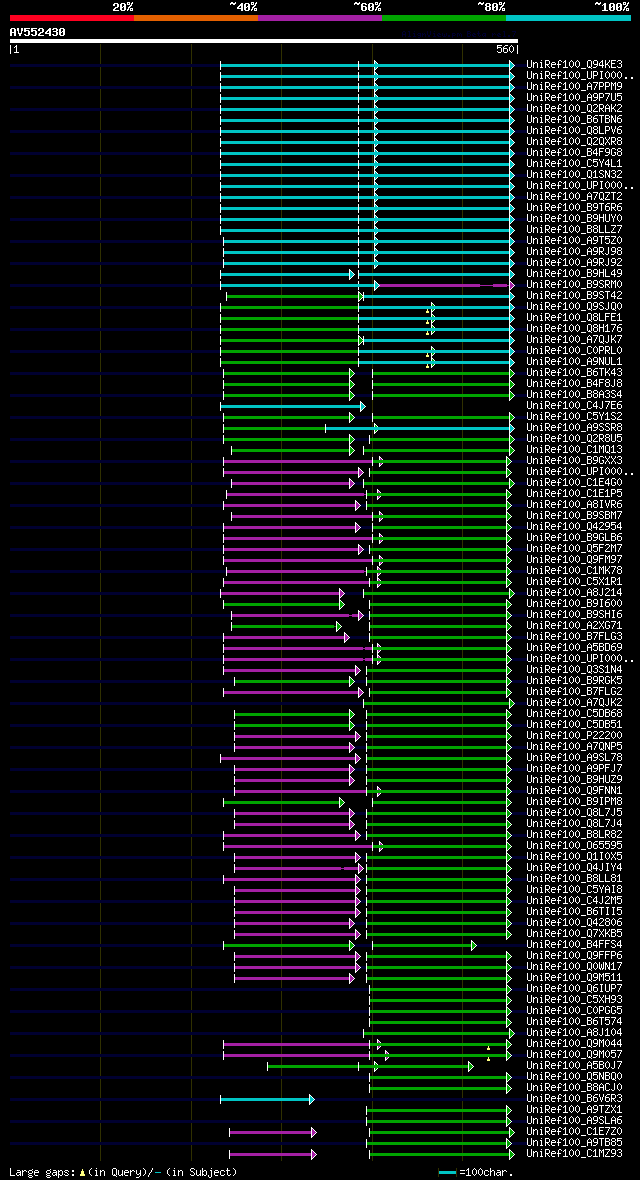Open hit UniRef100_A7QJK7
Screen dimensions: 640x1180
[574, 339]
